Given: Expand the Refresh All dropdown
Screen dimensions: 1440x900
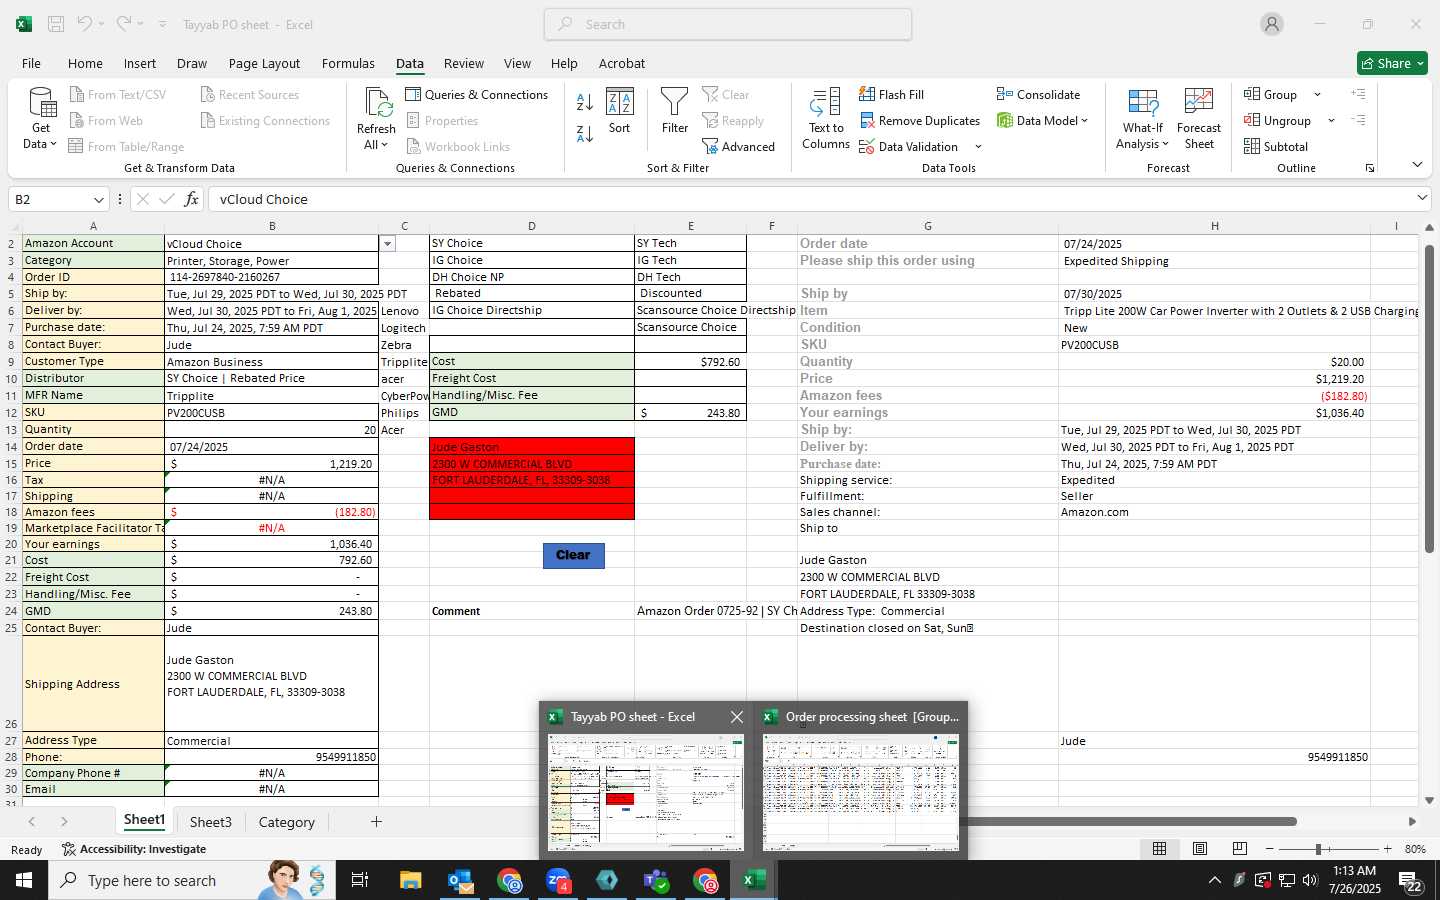Looking at the screenshot, I should point(385,145).
